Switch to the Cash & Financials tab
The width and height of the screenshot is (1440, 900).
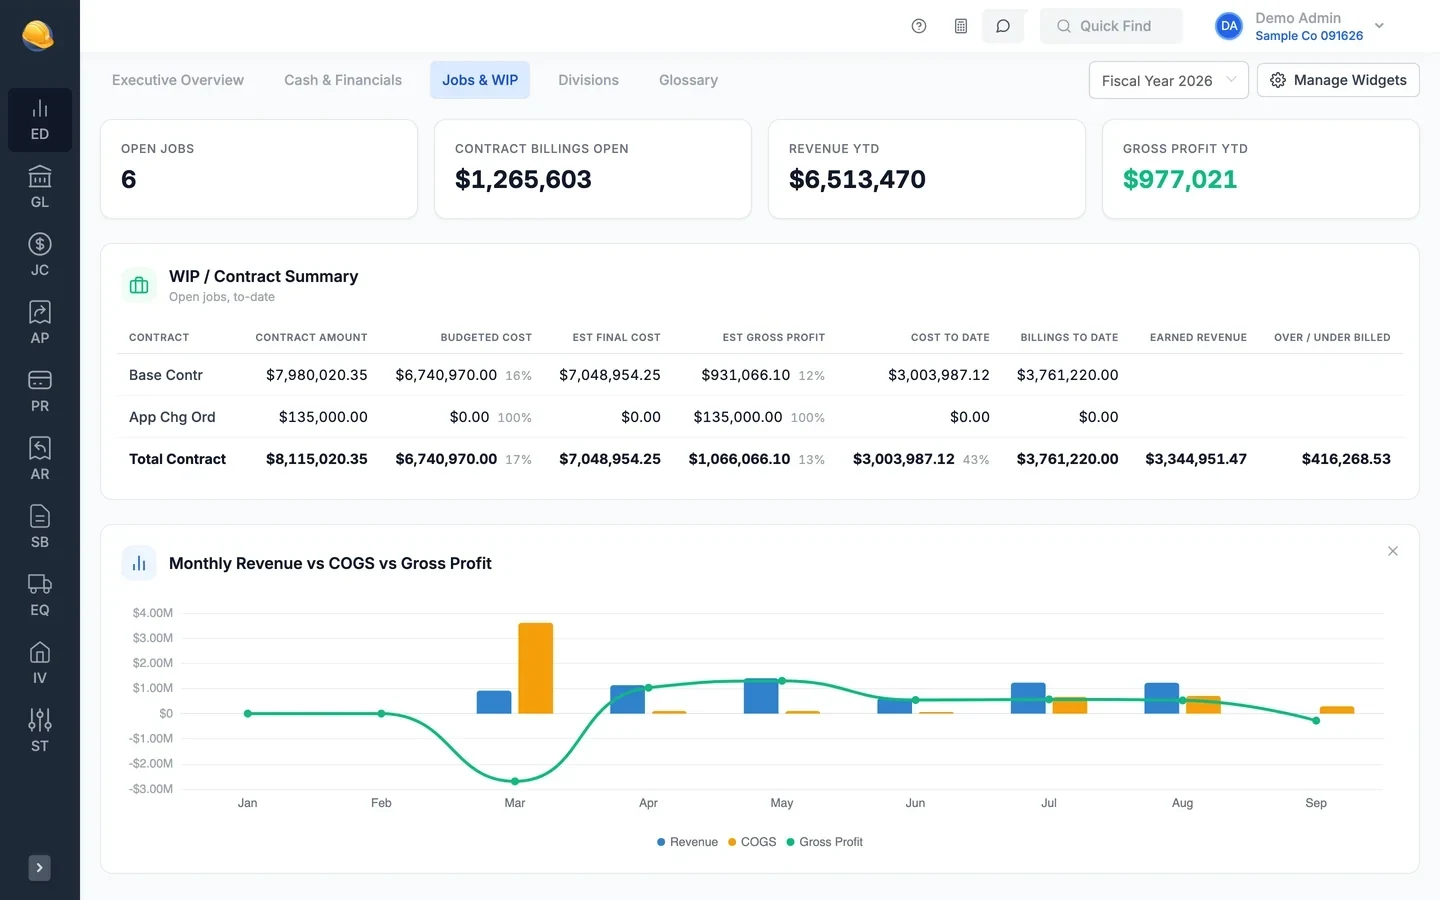click(x=343, y=80)
